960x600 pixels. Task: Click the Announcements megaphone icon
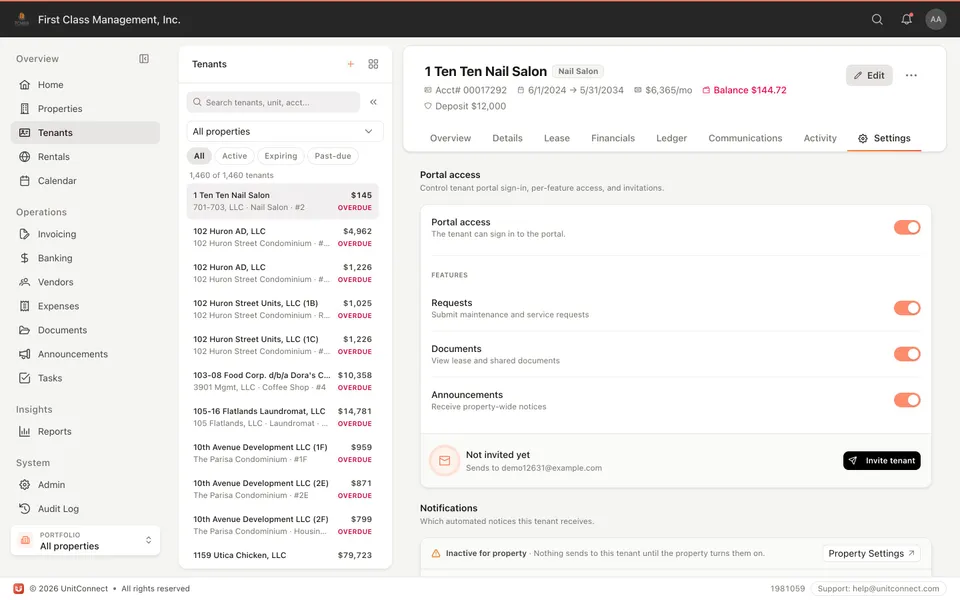(24, 354)
